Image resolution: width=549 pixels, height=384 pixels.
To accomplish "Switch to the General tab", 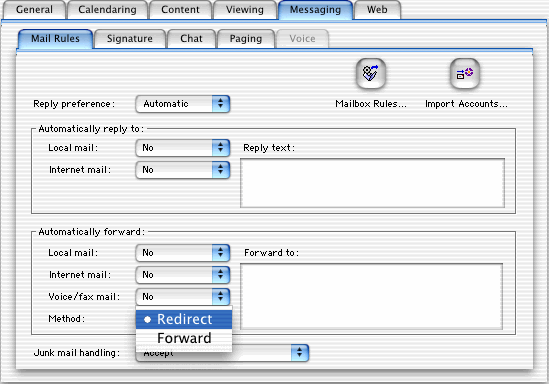I will pos(34,9).
